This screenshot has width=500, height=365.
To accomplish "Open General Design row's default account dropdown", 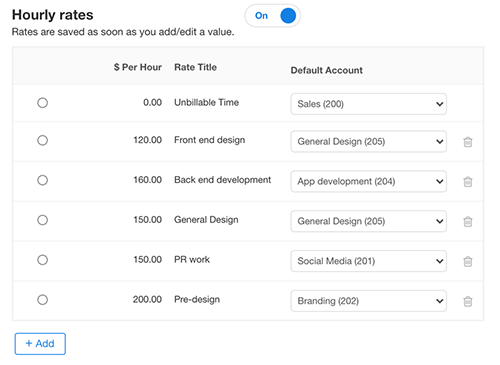I will click(368, 221).
